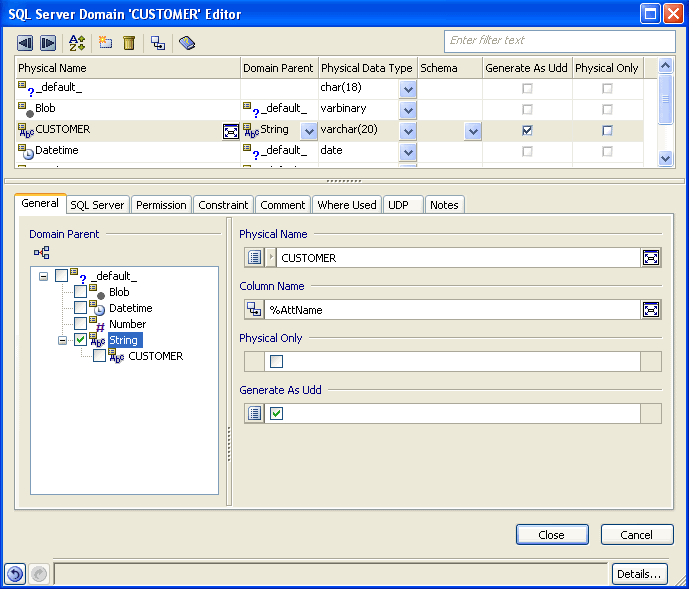Delete the domain using the trash icon
Viewport: 689px width, 589px height.
tap(129, 43)
